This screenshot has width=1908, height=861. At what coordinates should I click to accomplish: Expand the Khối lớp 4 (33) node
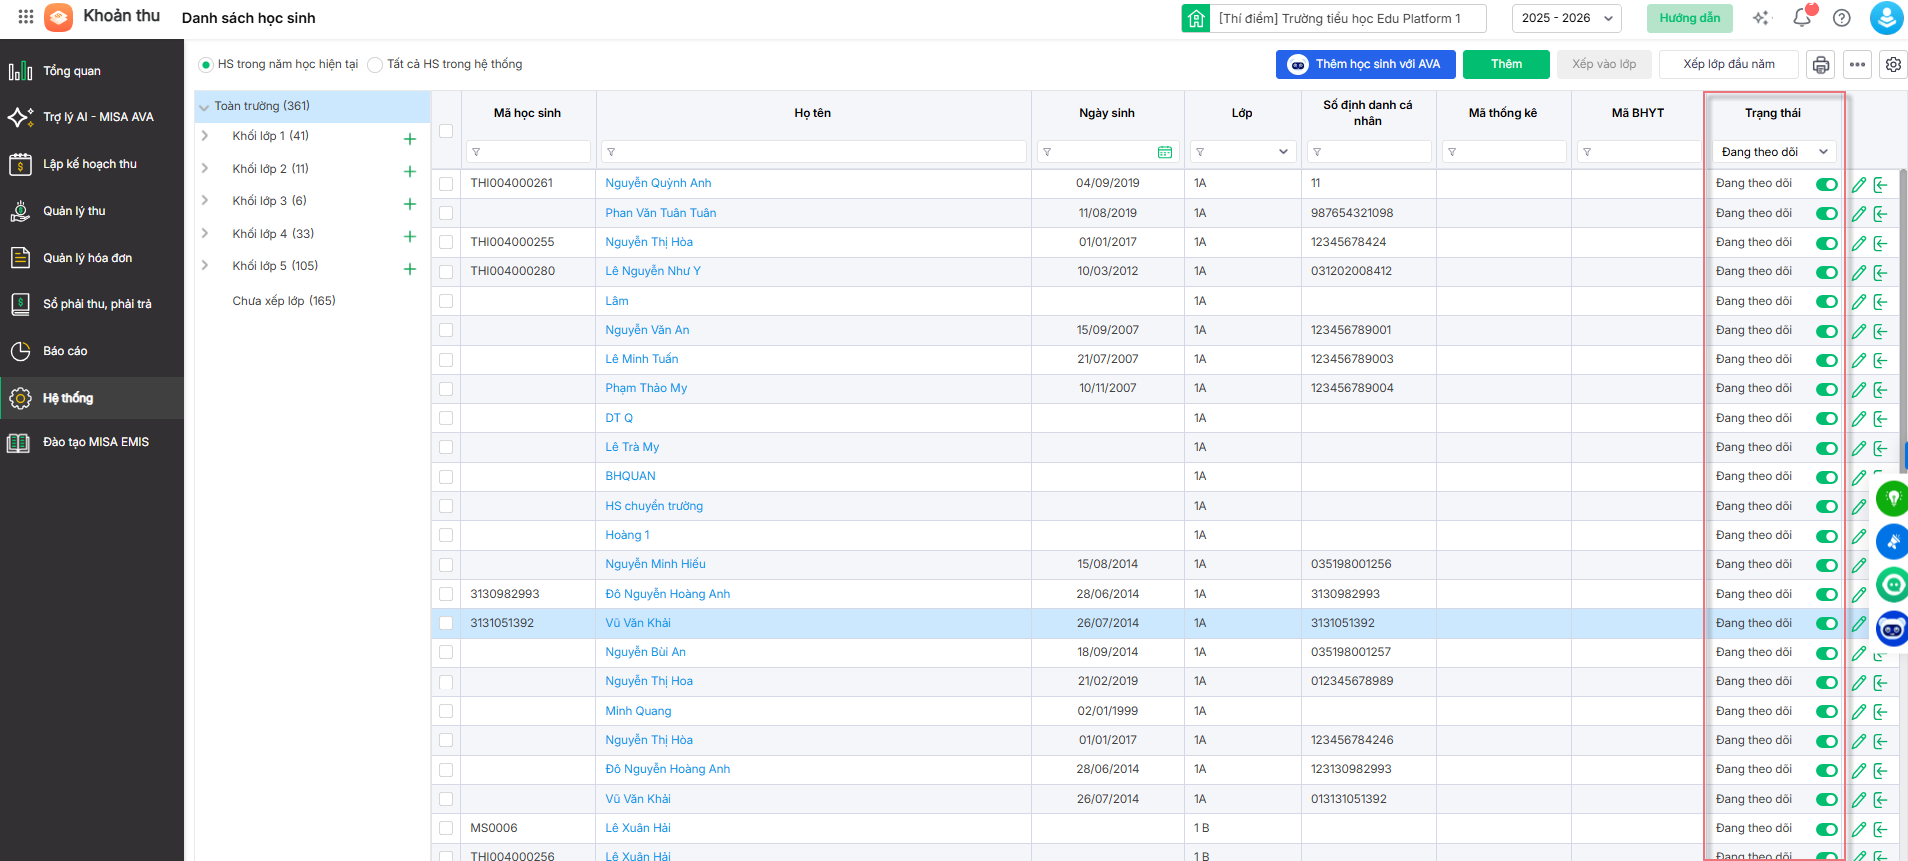point(205,234)
